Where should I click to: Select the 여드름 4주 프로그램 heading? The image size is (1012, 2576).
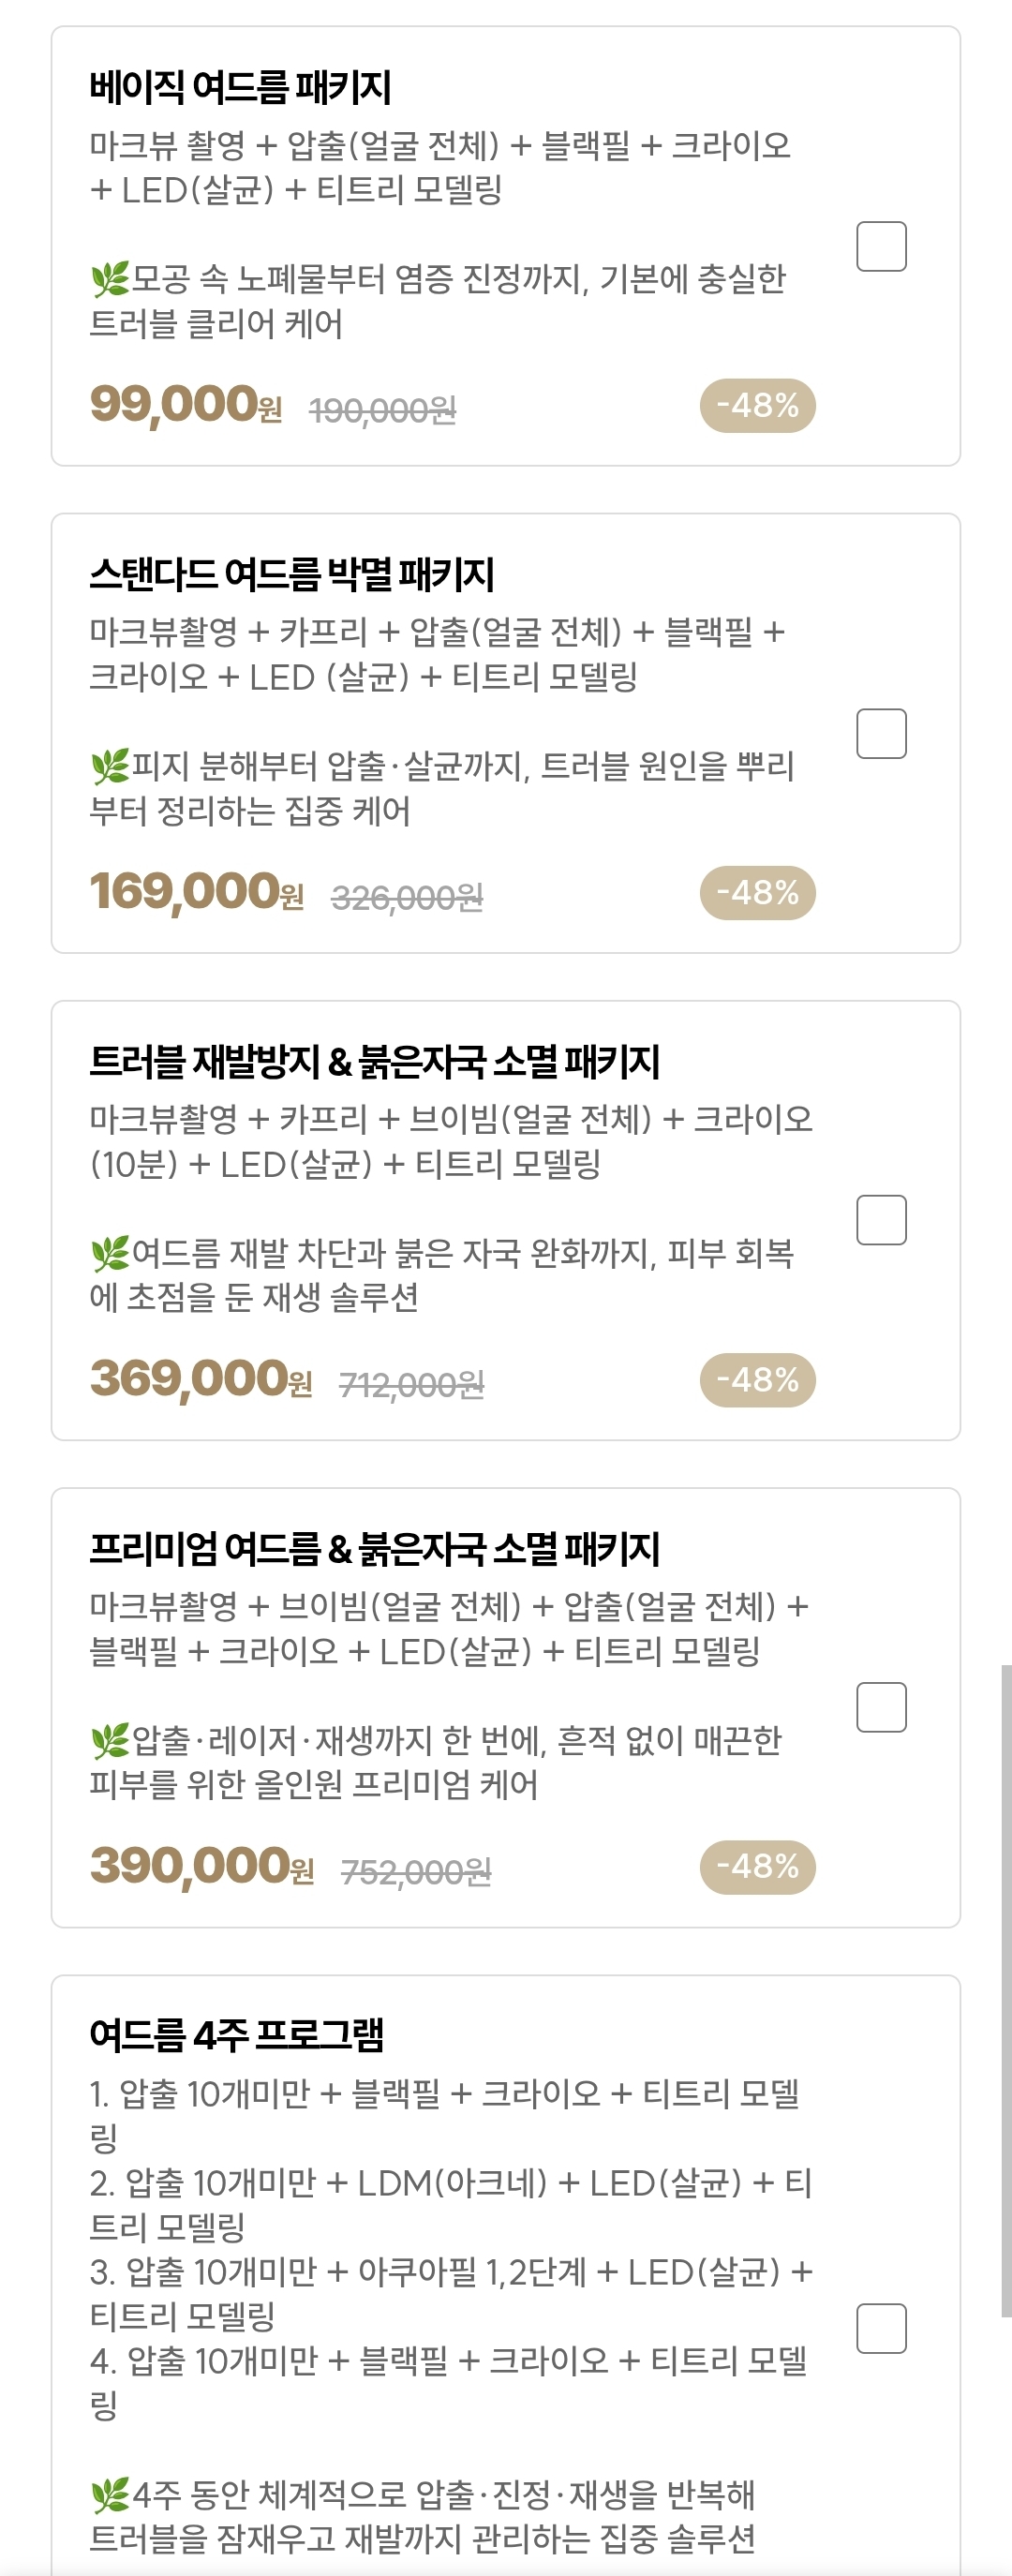pyautogui.click(x=237, y=2034)
